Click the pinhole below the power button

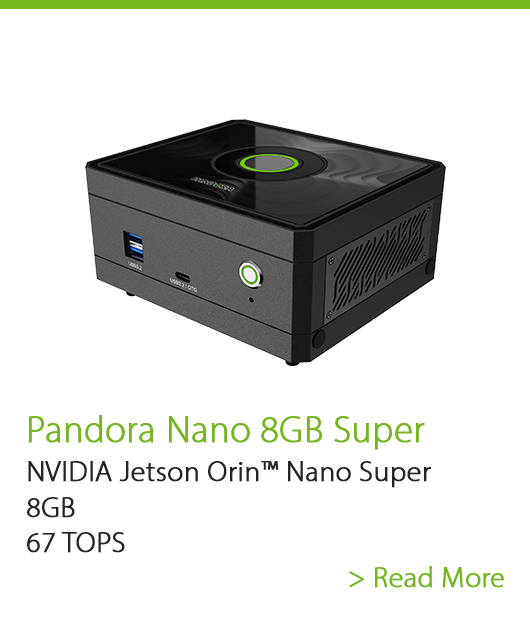251,299
